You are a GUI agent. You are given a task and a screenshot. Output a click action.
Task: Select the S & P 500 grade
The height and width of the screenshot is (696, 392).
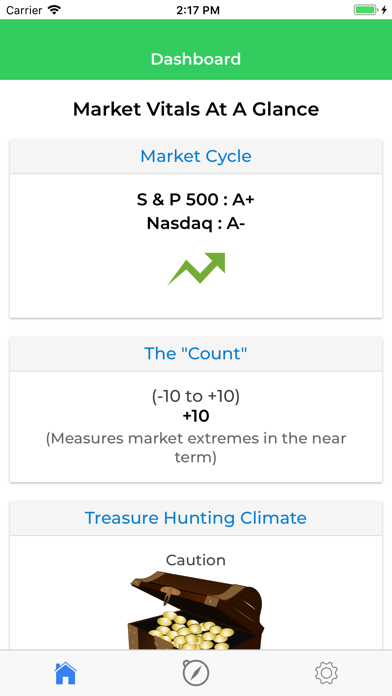point(196,200)
